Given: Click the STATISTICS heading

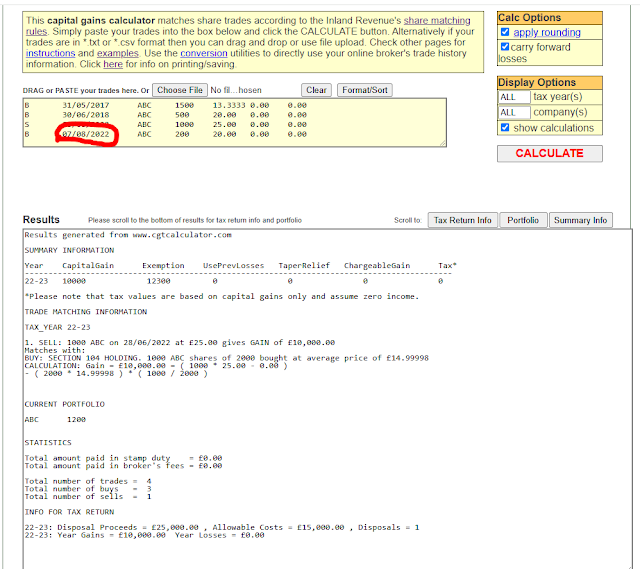Looking at the screenshot, I should tap(48, 442).
